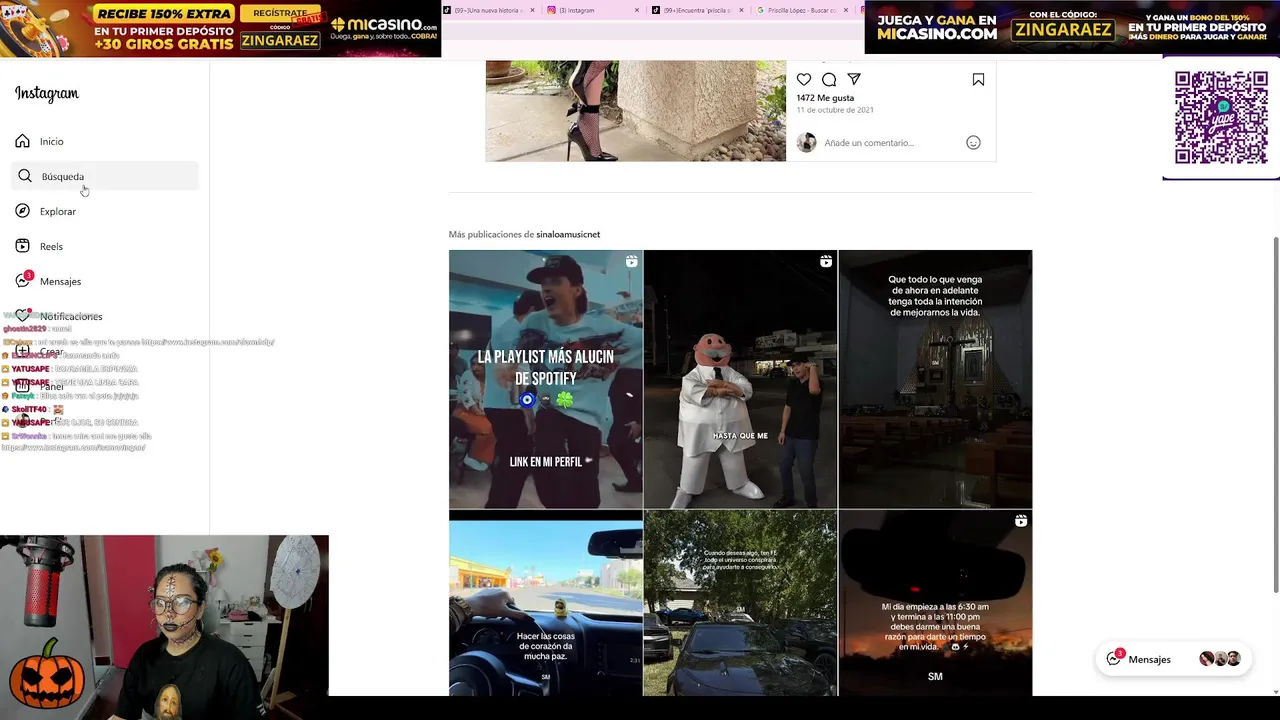Click the profile avatar beside the comment field
Screen dimensions: 1280x720
pos(806,143)
